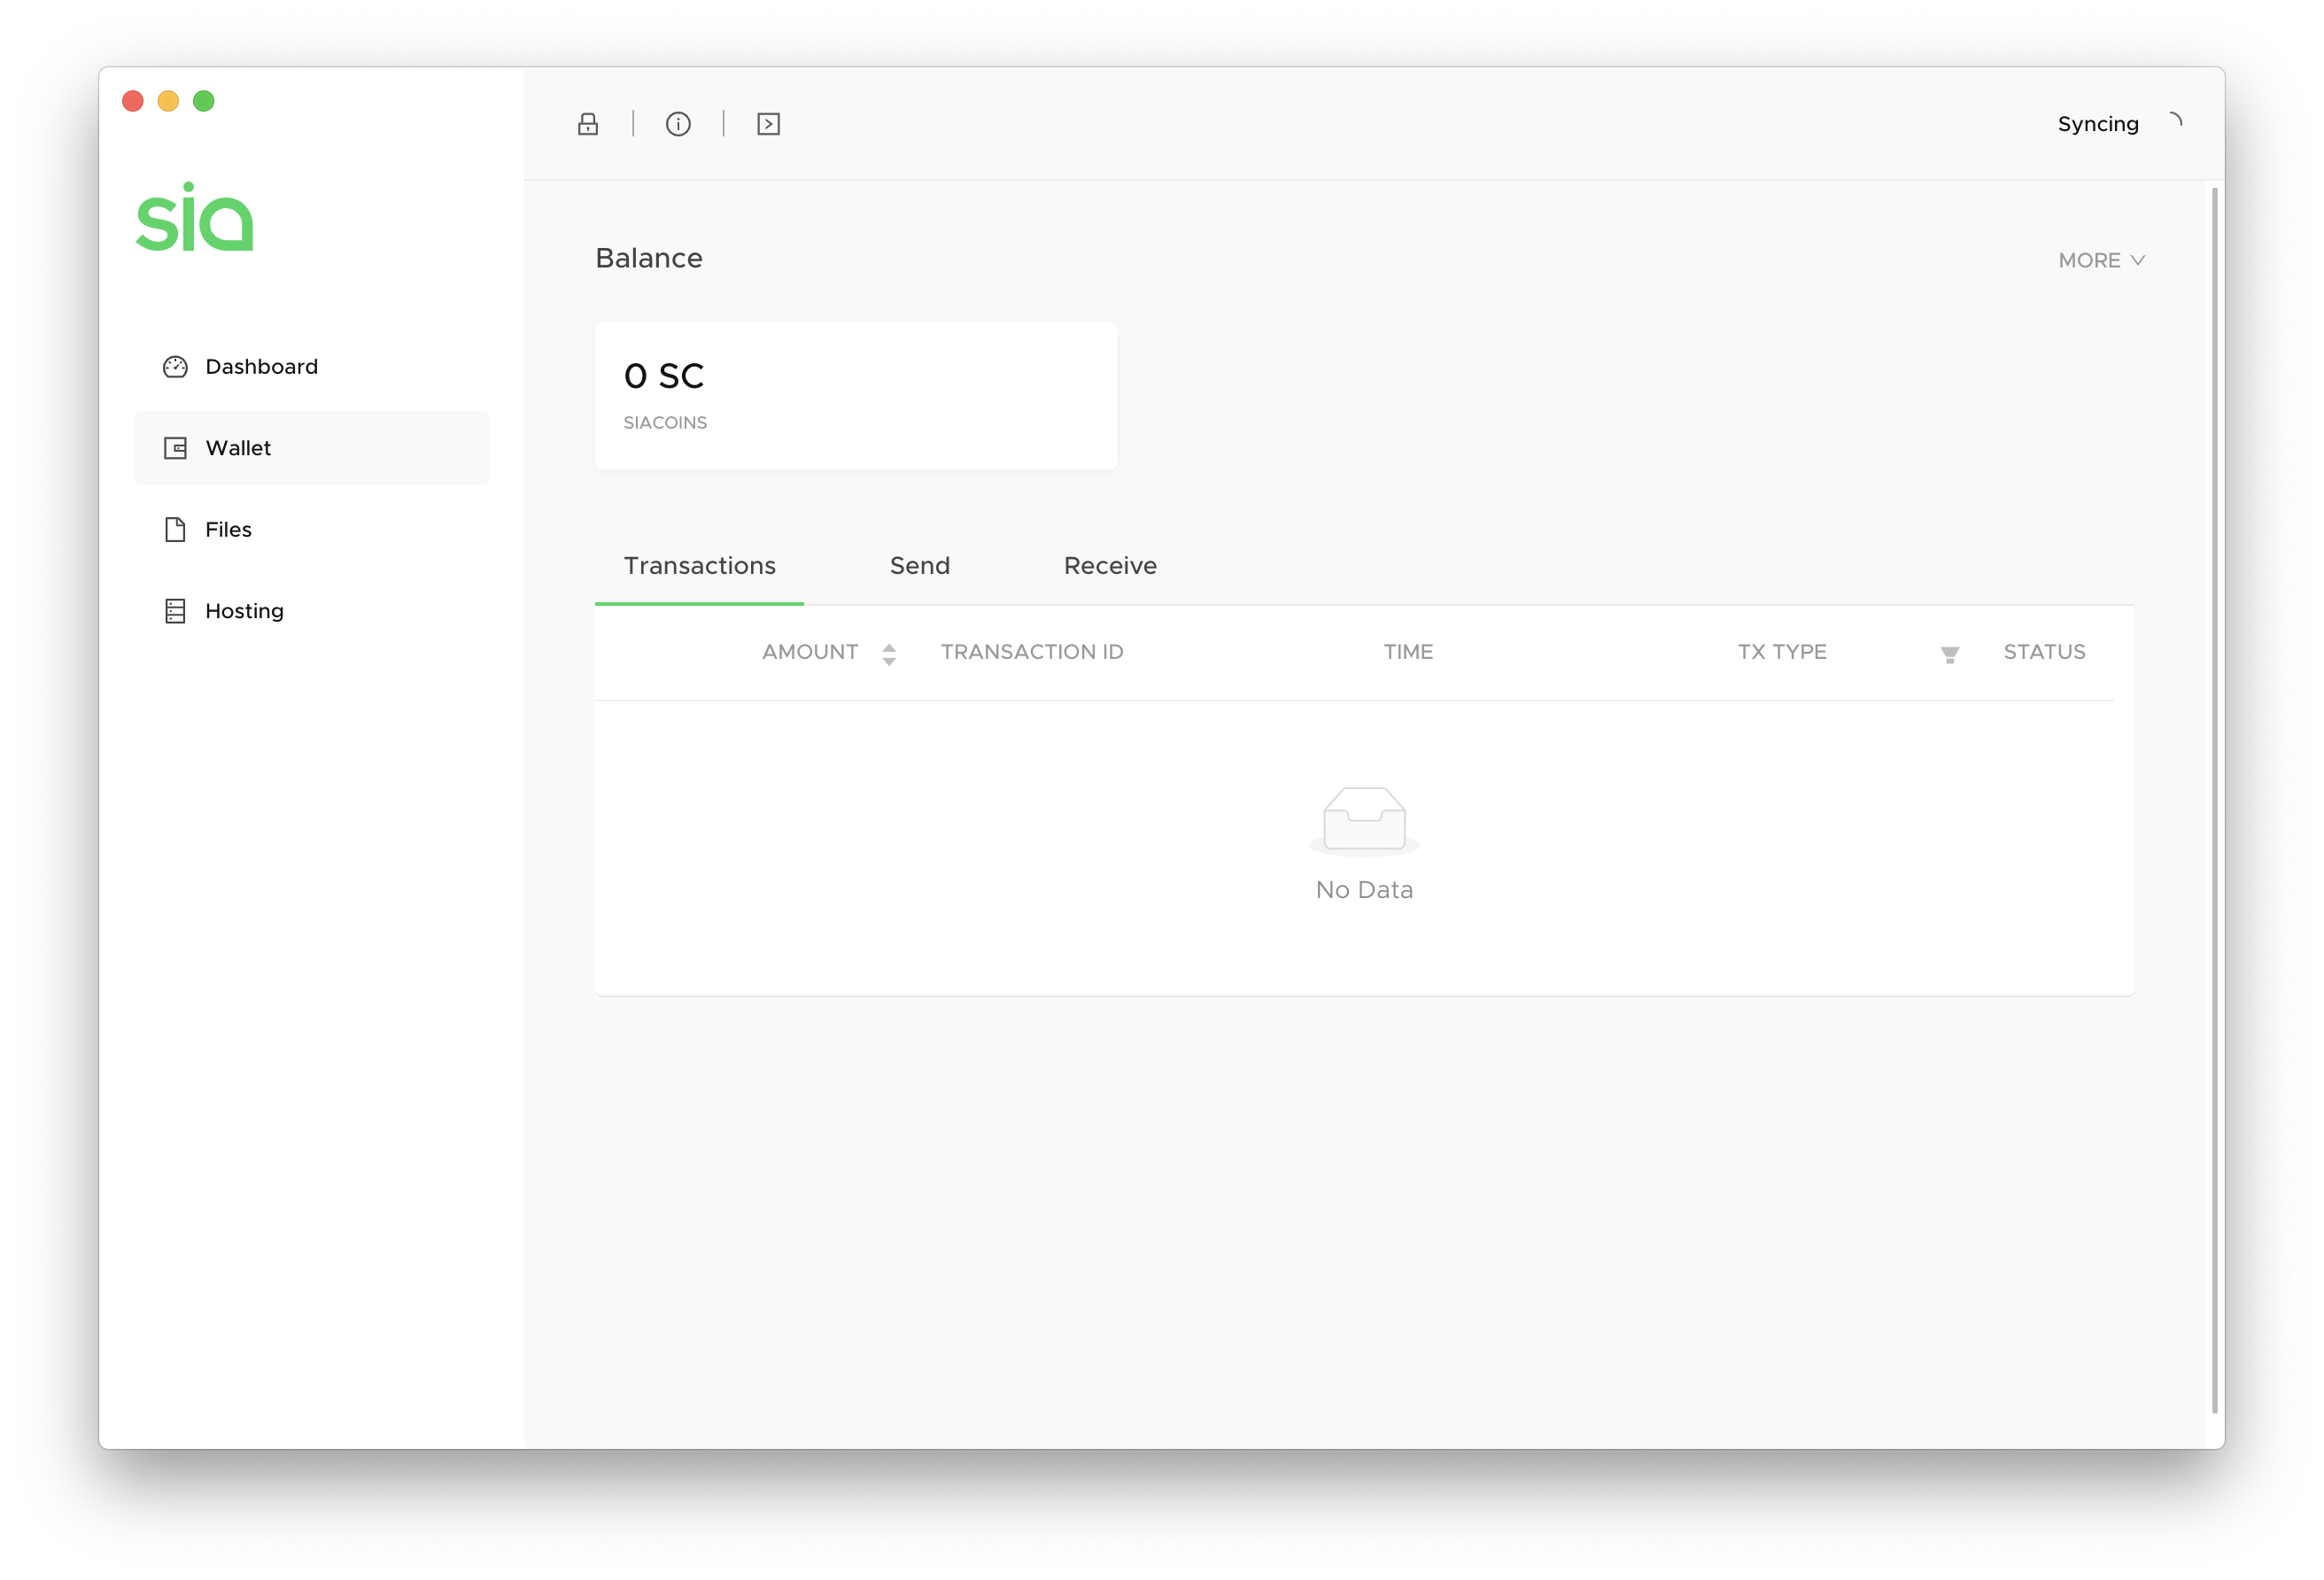This screenshot has height=1580, width=2324.
Task: Click the TIME column header
Action: (x=1408, y=652)
